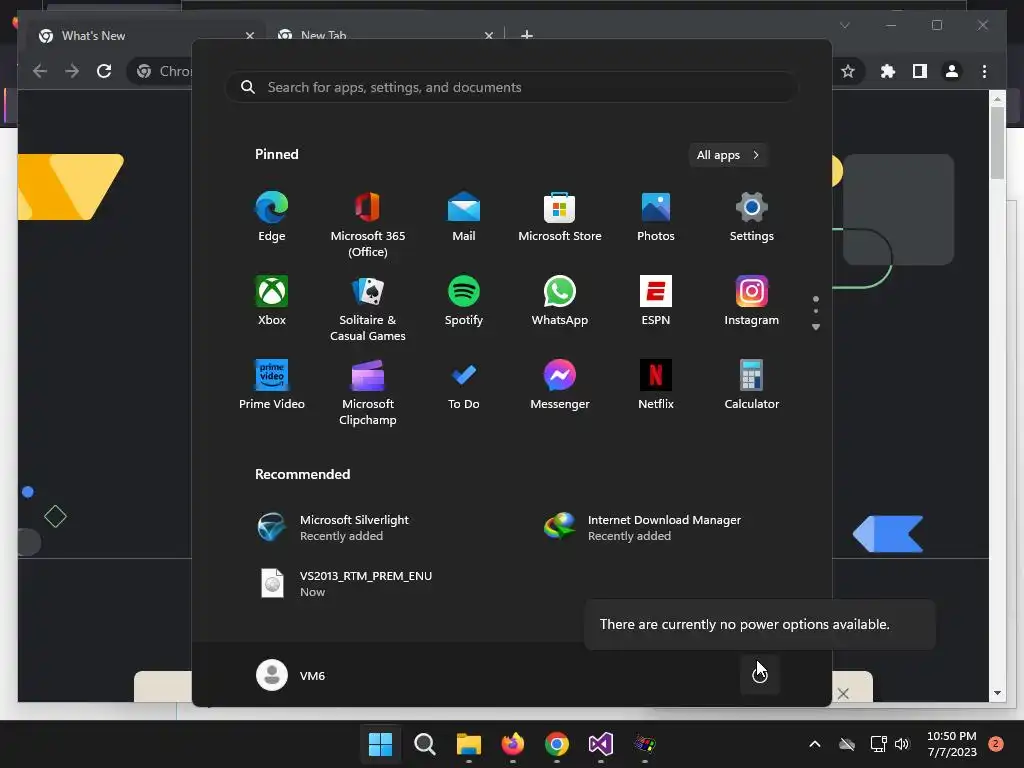
Task: Bookmark this page with the star
Action: tap(848, 71)
